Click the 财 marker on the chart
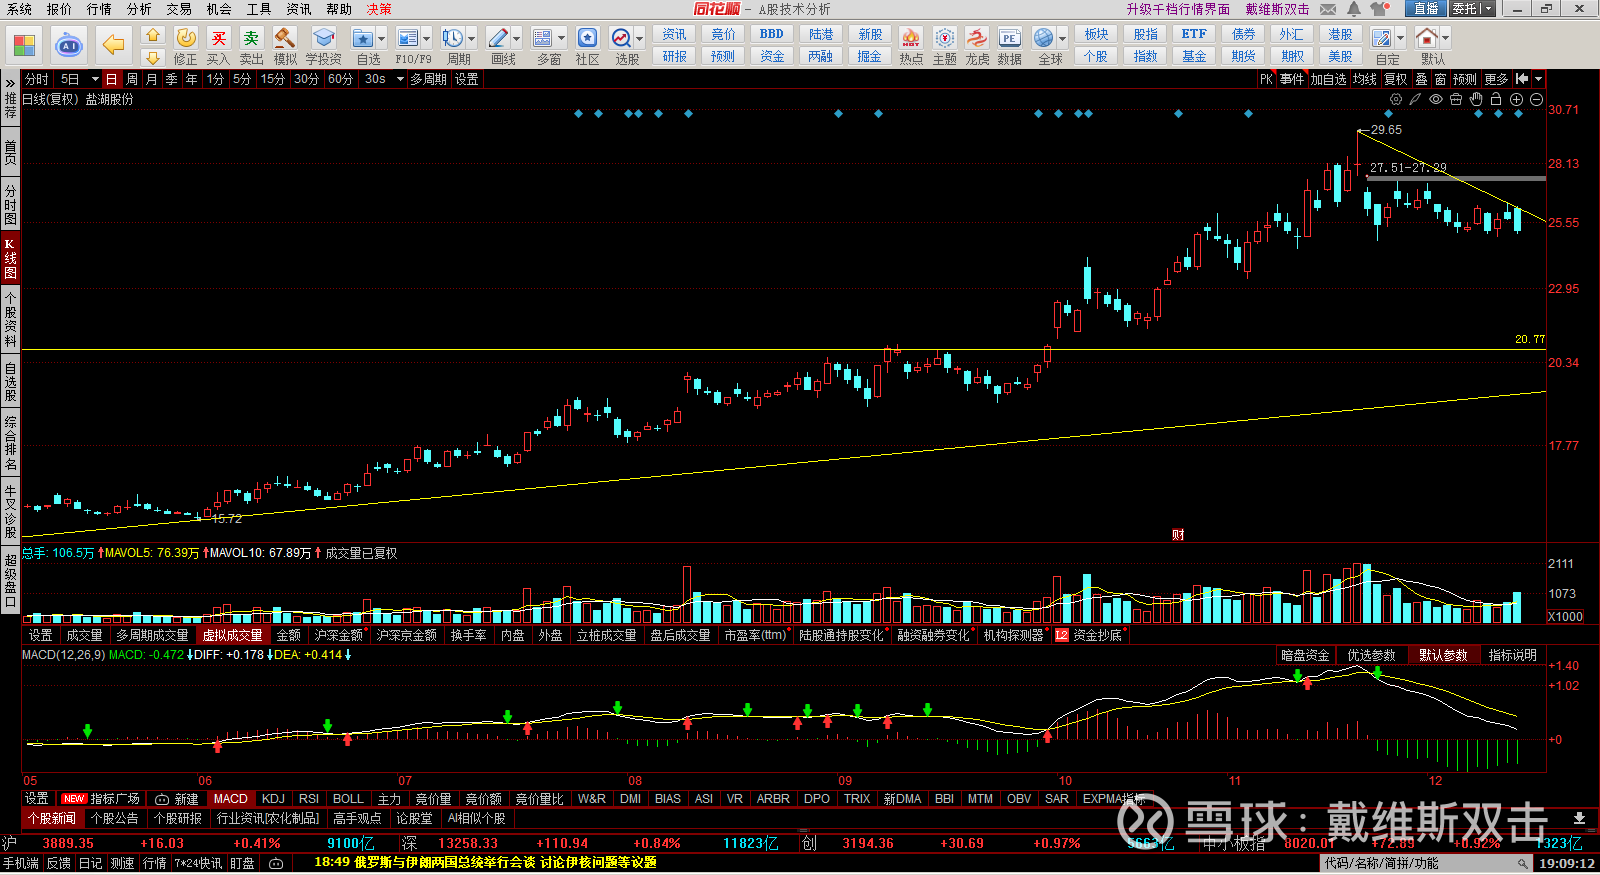 coord(1178,535)
